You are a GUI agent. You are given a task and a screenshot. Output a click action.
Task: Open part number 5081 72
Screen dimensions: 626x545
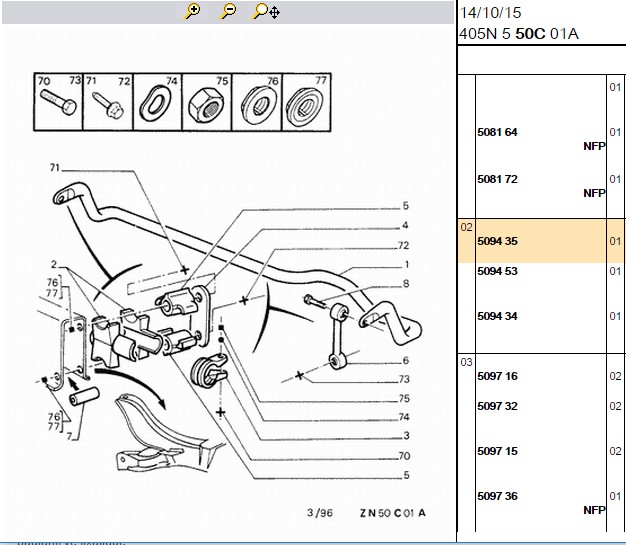coord(497,179)
